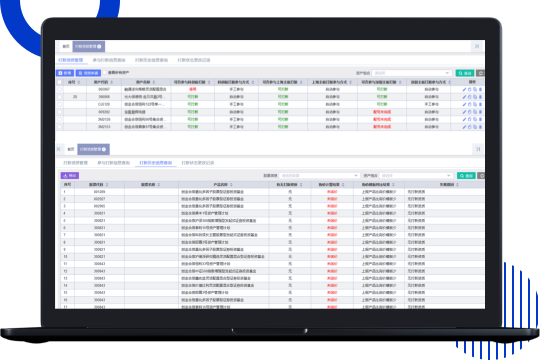Click the green 查询 button in lower panel
The image size is (540, 360).
[x=466, y=176]
